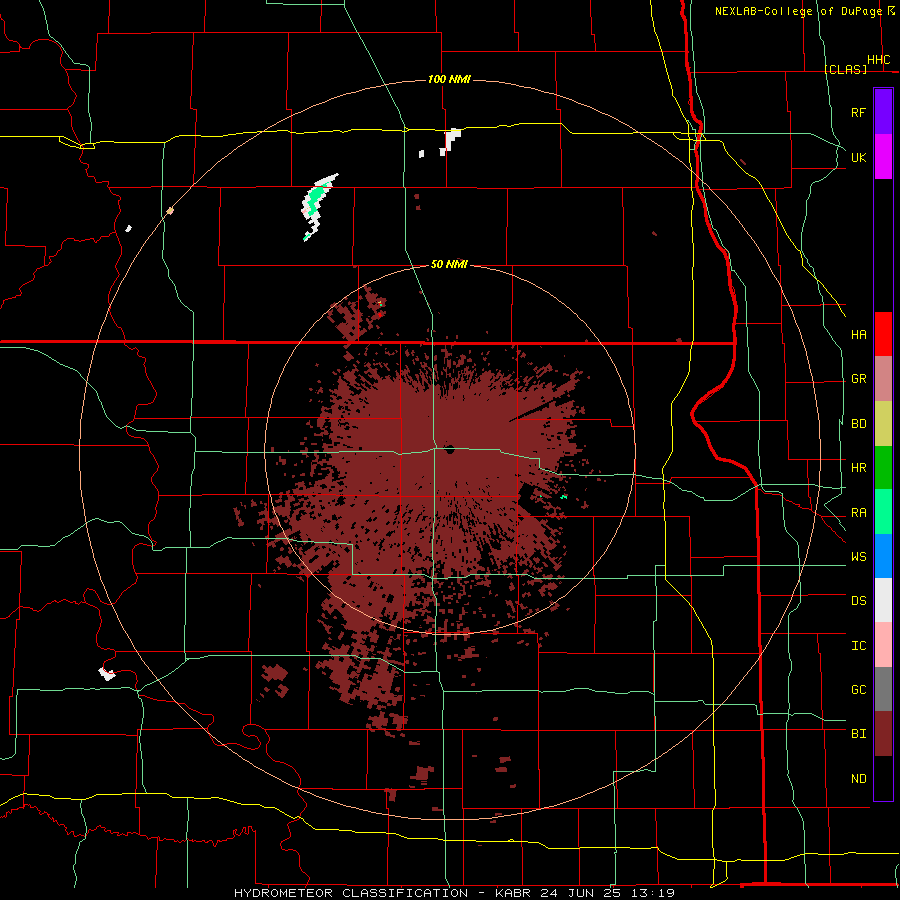Click the BD yellow legend swatch

click(883, 423)
